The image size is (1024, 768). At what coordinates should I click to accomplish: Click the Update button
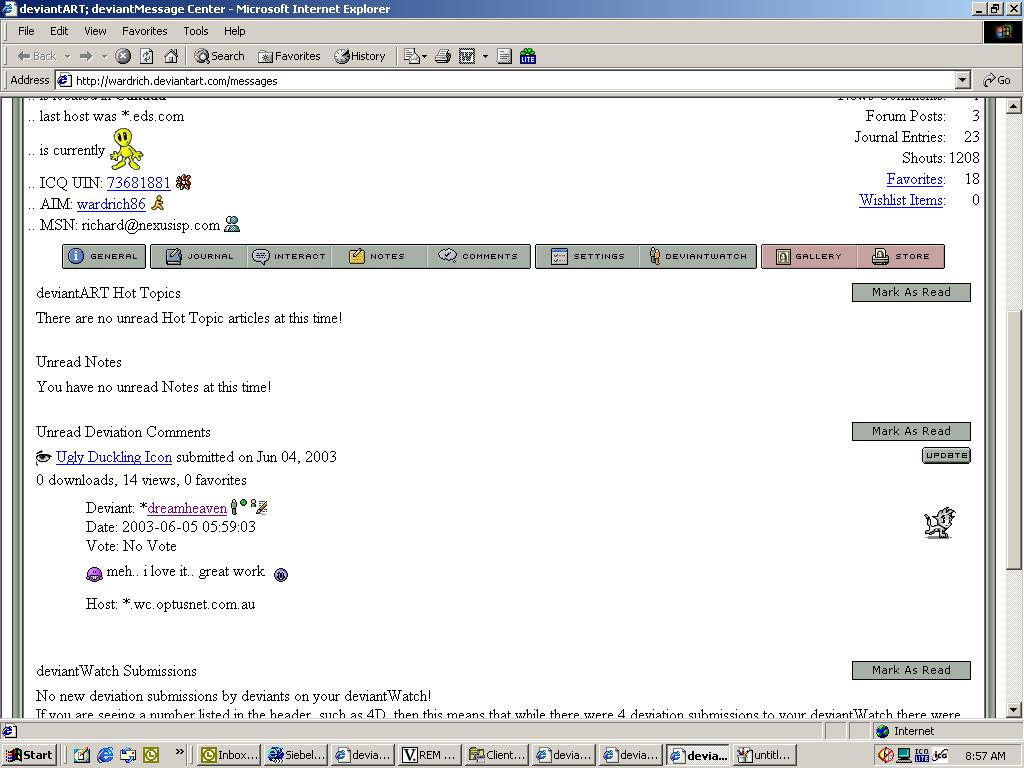946,455
